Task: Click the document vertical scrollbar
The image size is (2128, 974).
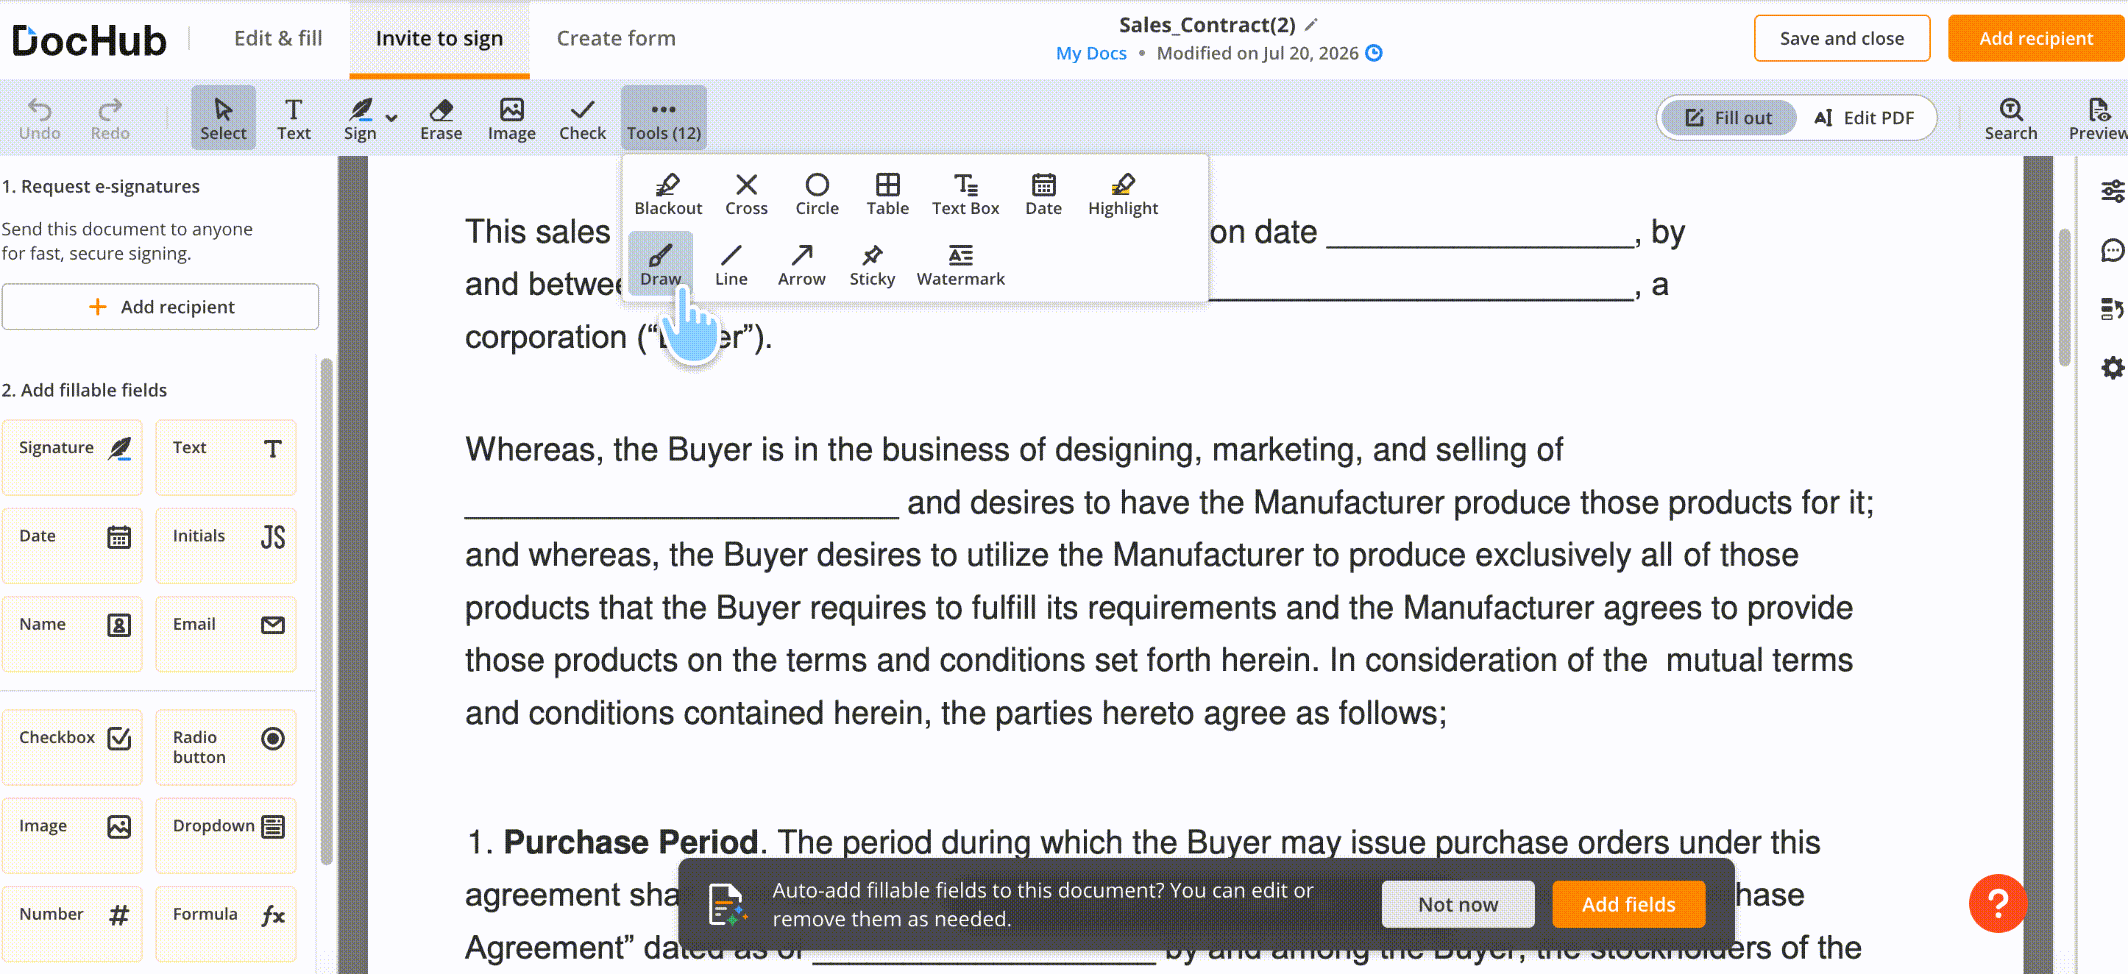Action: (2065, 298)
